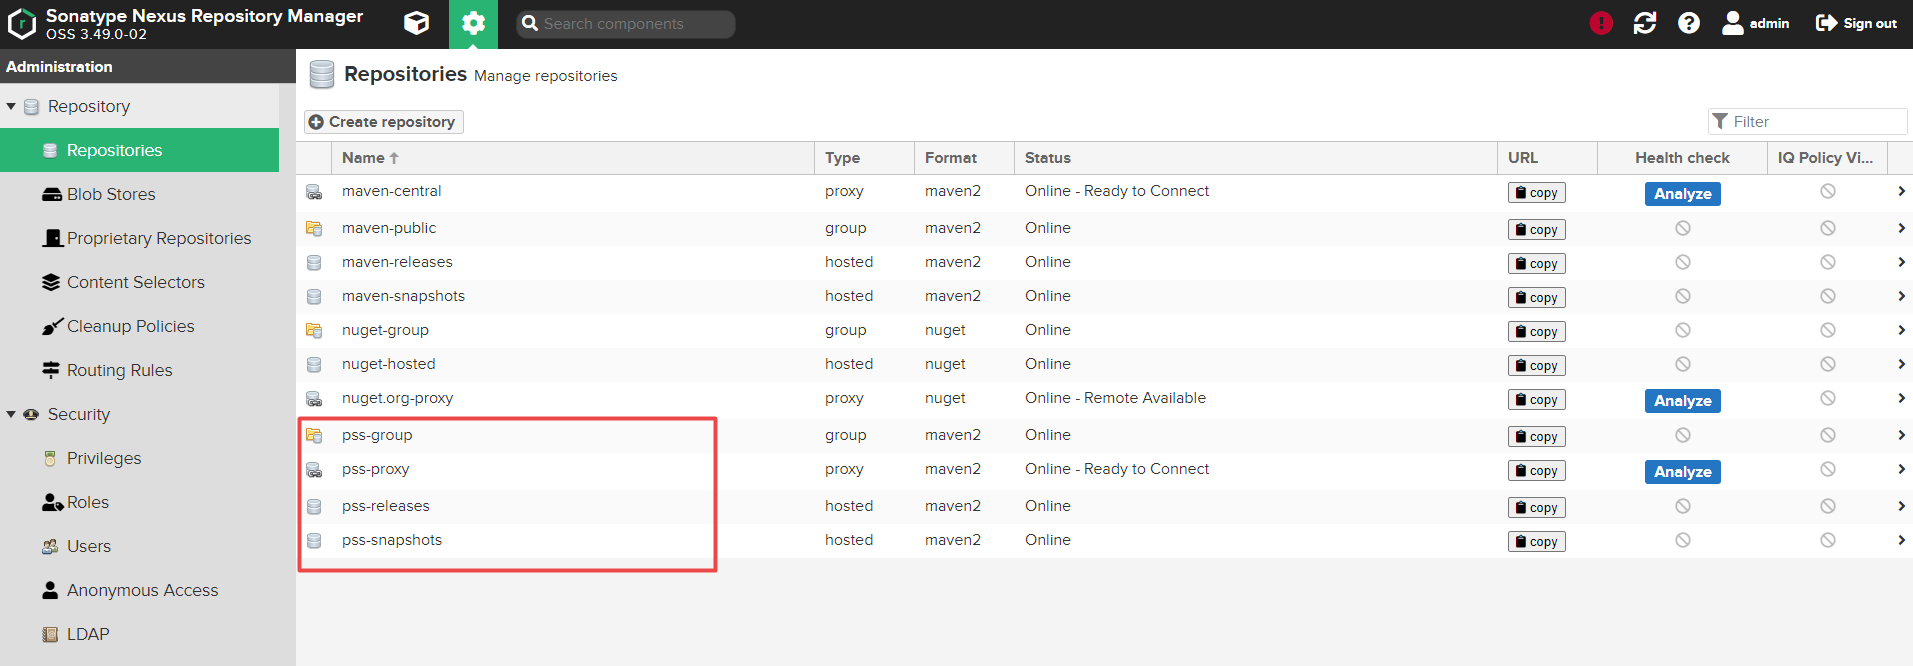Screen dimensions: 1913x666
Task: Copy URL of pss-proxy
Action: (x=1536, y=471)
